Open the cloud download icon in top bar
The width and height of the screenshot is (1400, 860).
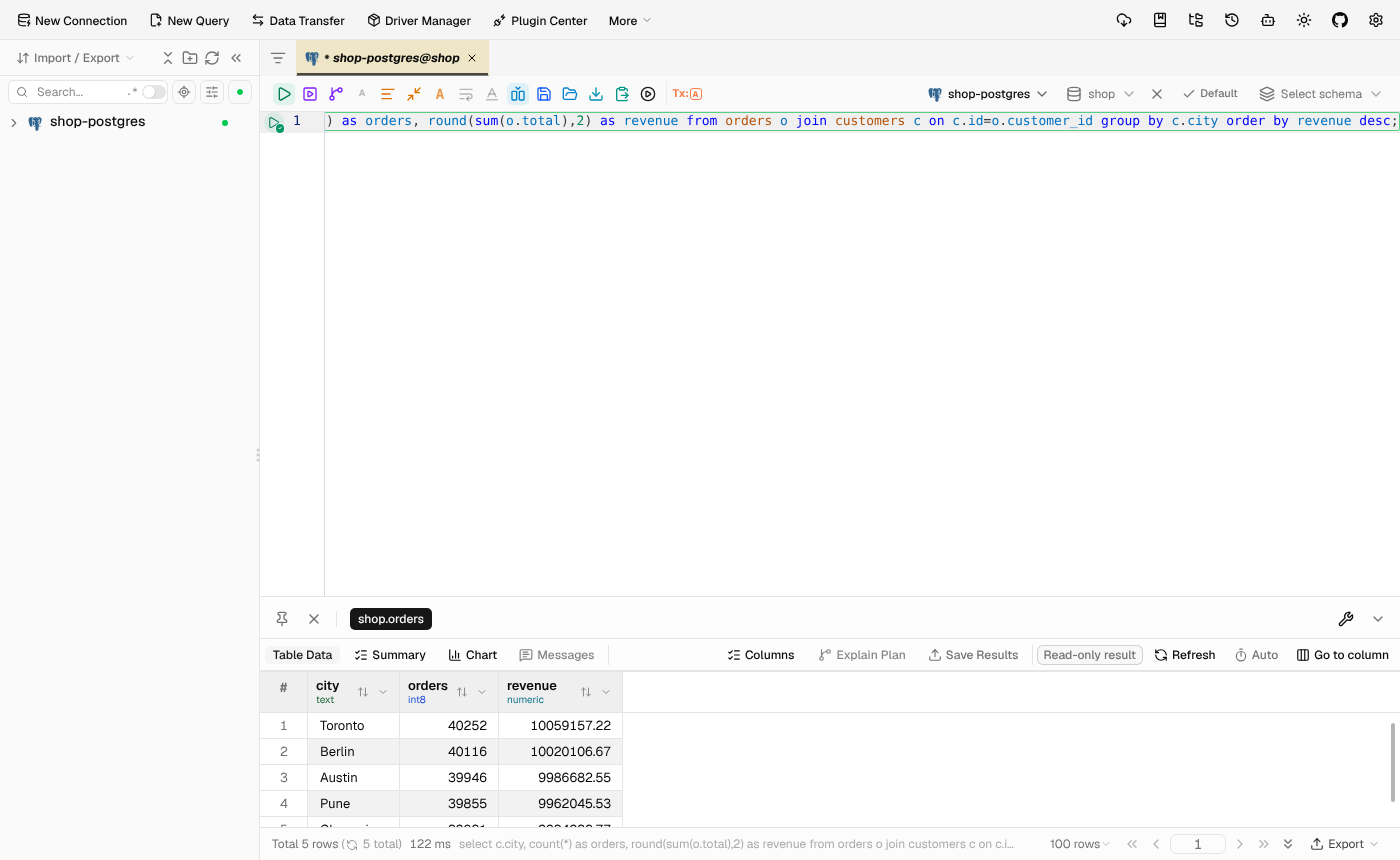1124,20
